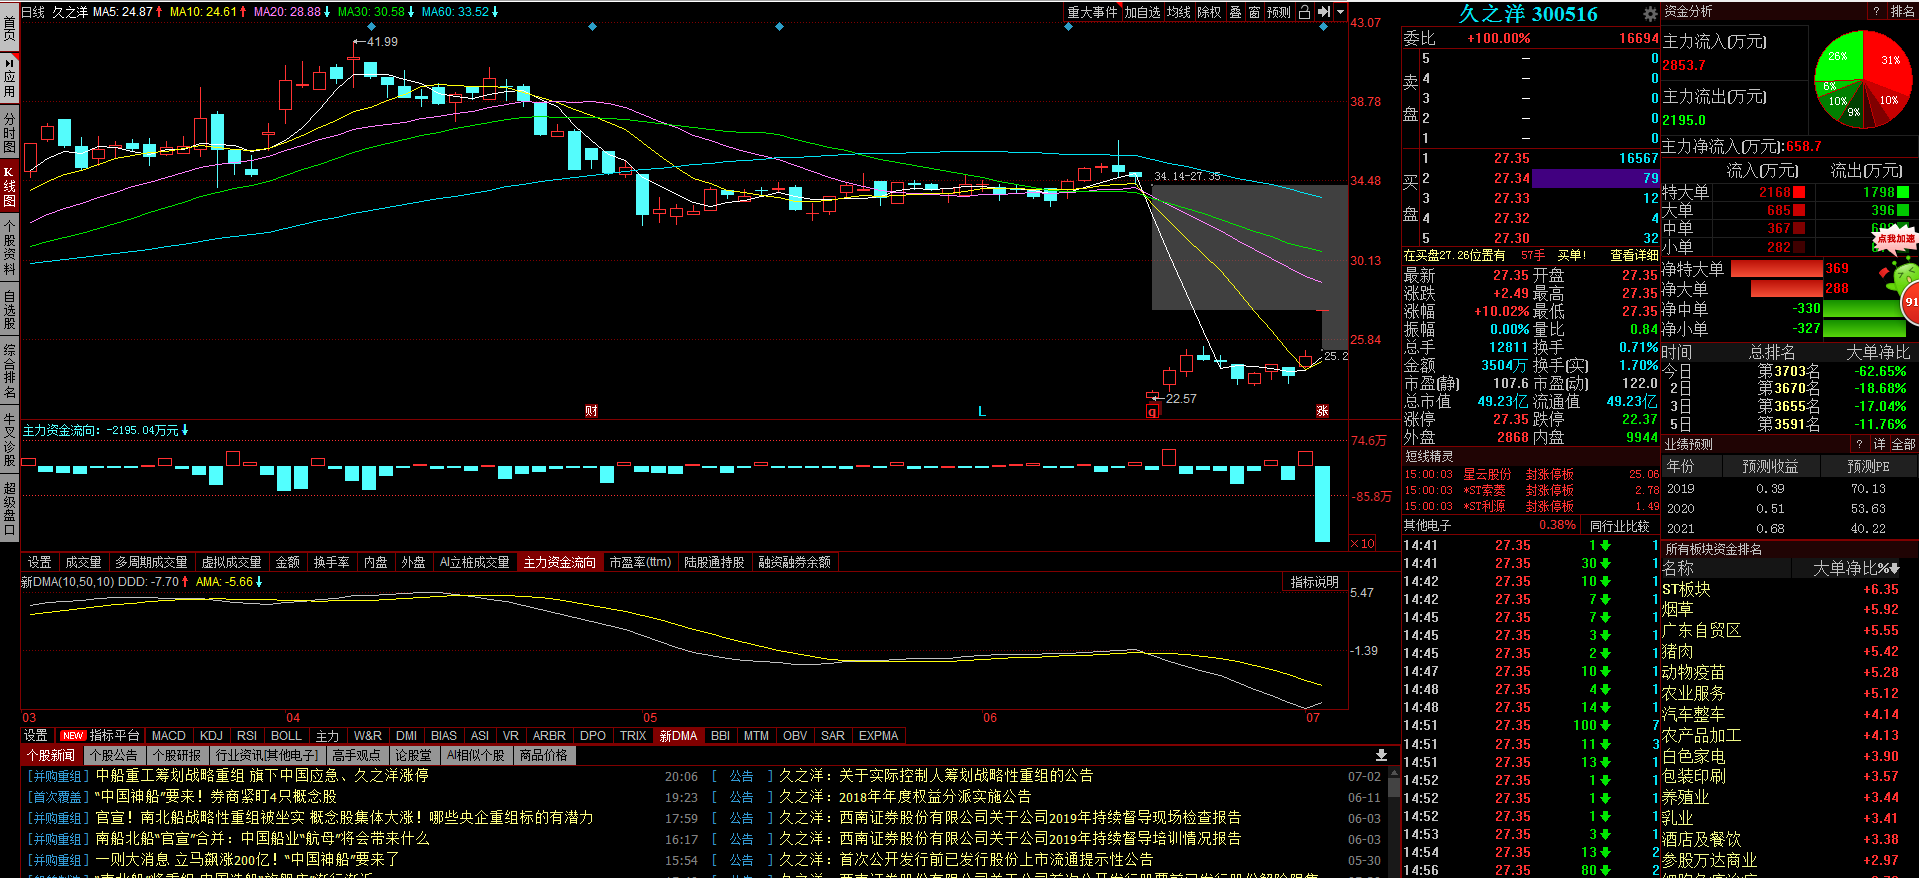Toggle the 均线 moving averages display
This screenshot has height=878, width=1919.
[x=1179, y=12]
